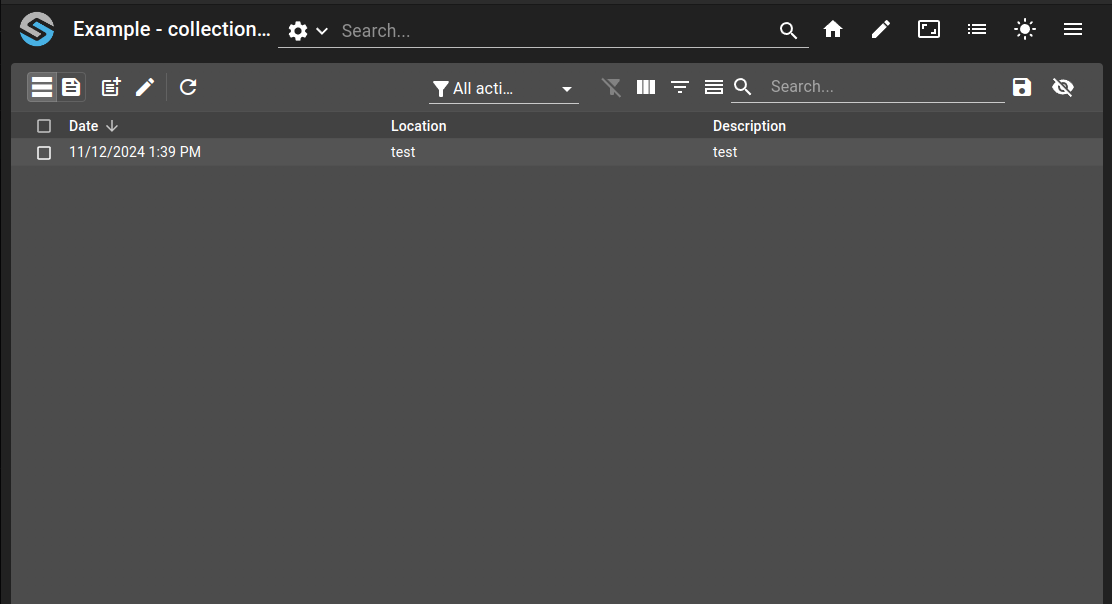Sort by the Description column header
Viewport: 1112px width, 604px height.
[749, 126]
